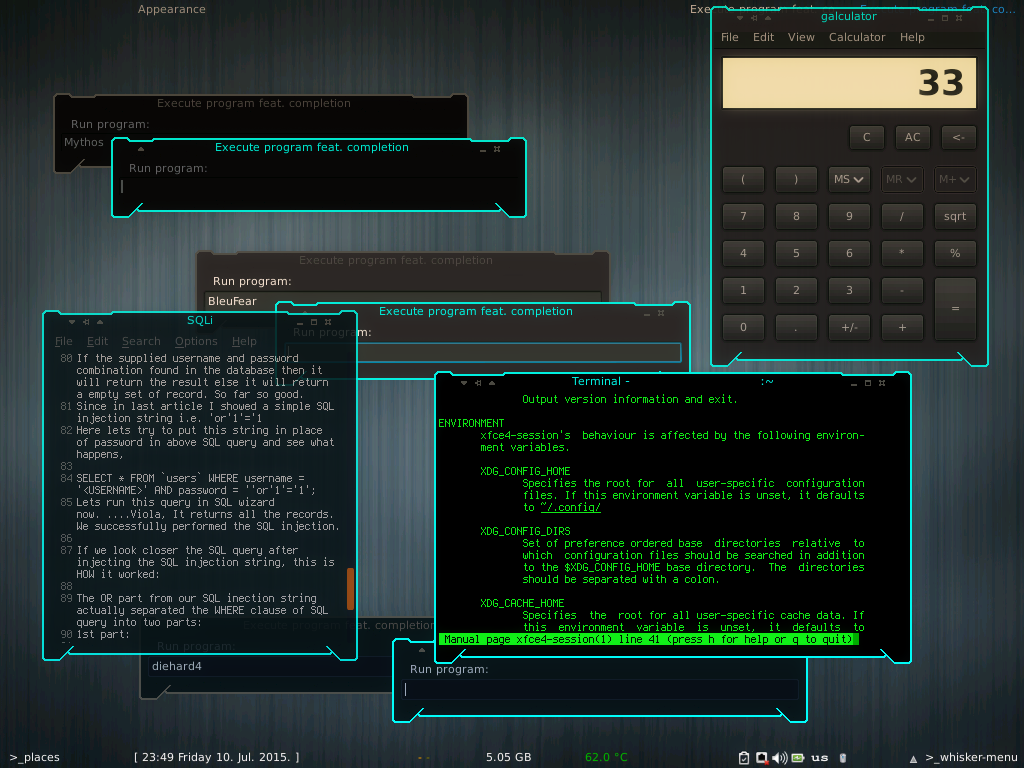Click the sign change '+/-' key
The height and width of the screenshot is (768, 1024).
[849, 327]
